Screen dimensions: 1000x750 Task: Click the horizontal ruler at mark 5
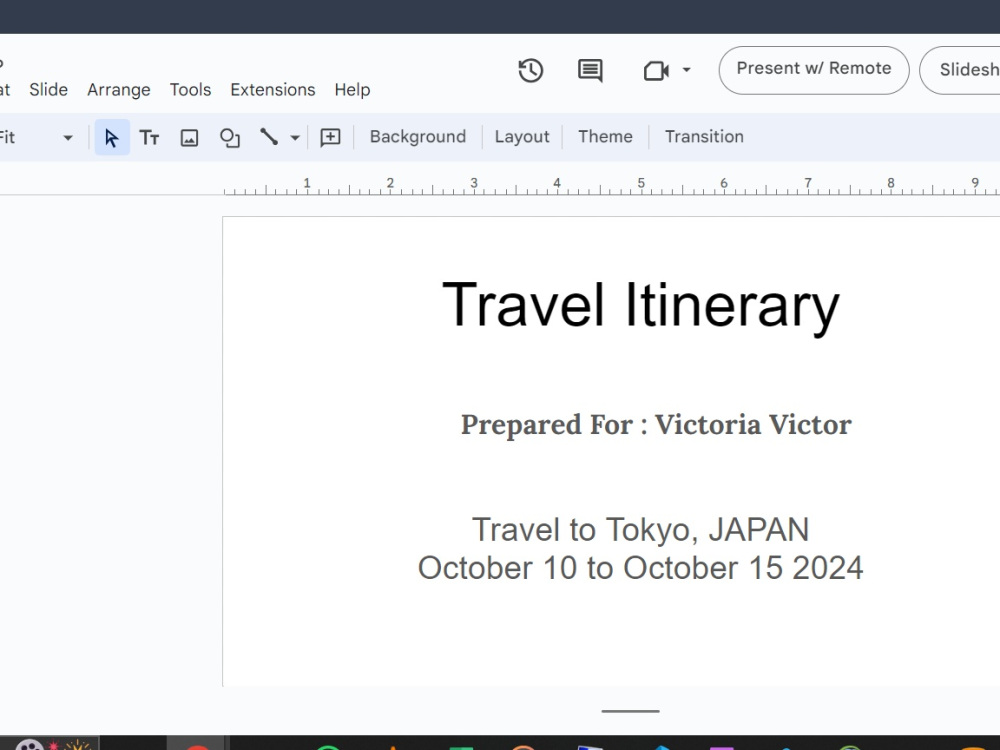pyautogui.click(x=640, y=184)
